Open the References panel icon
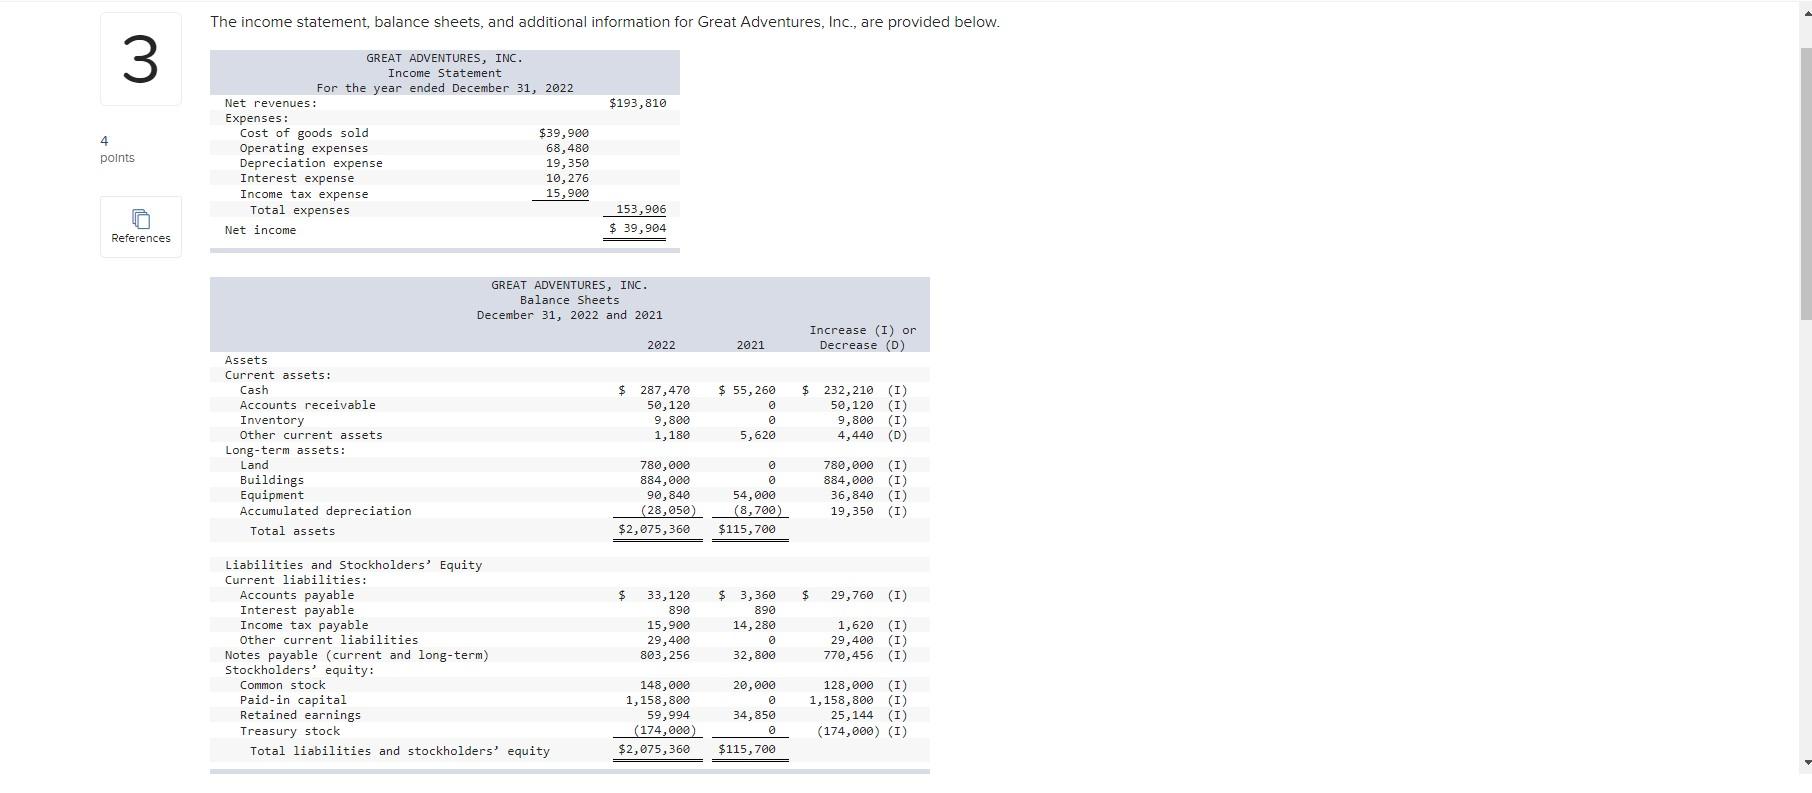 141,218
